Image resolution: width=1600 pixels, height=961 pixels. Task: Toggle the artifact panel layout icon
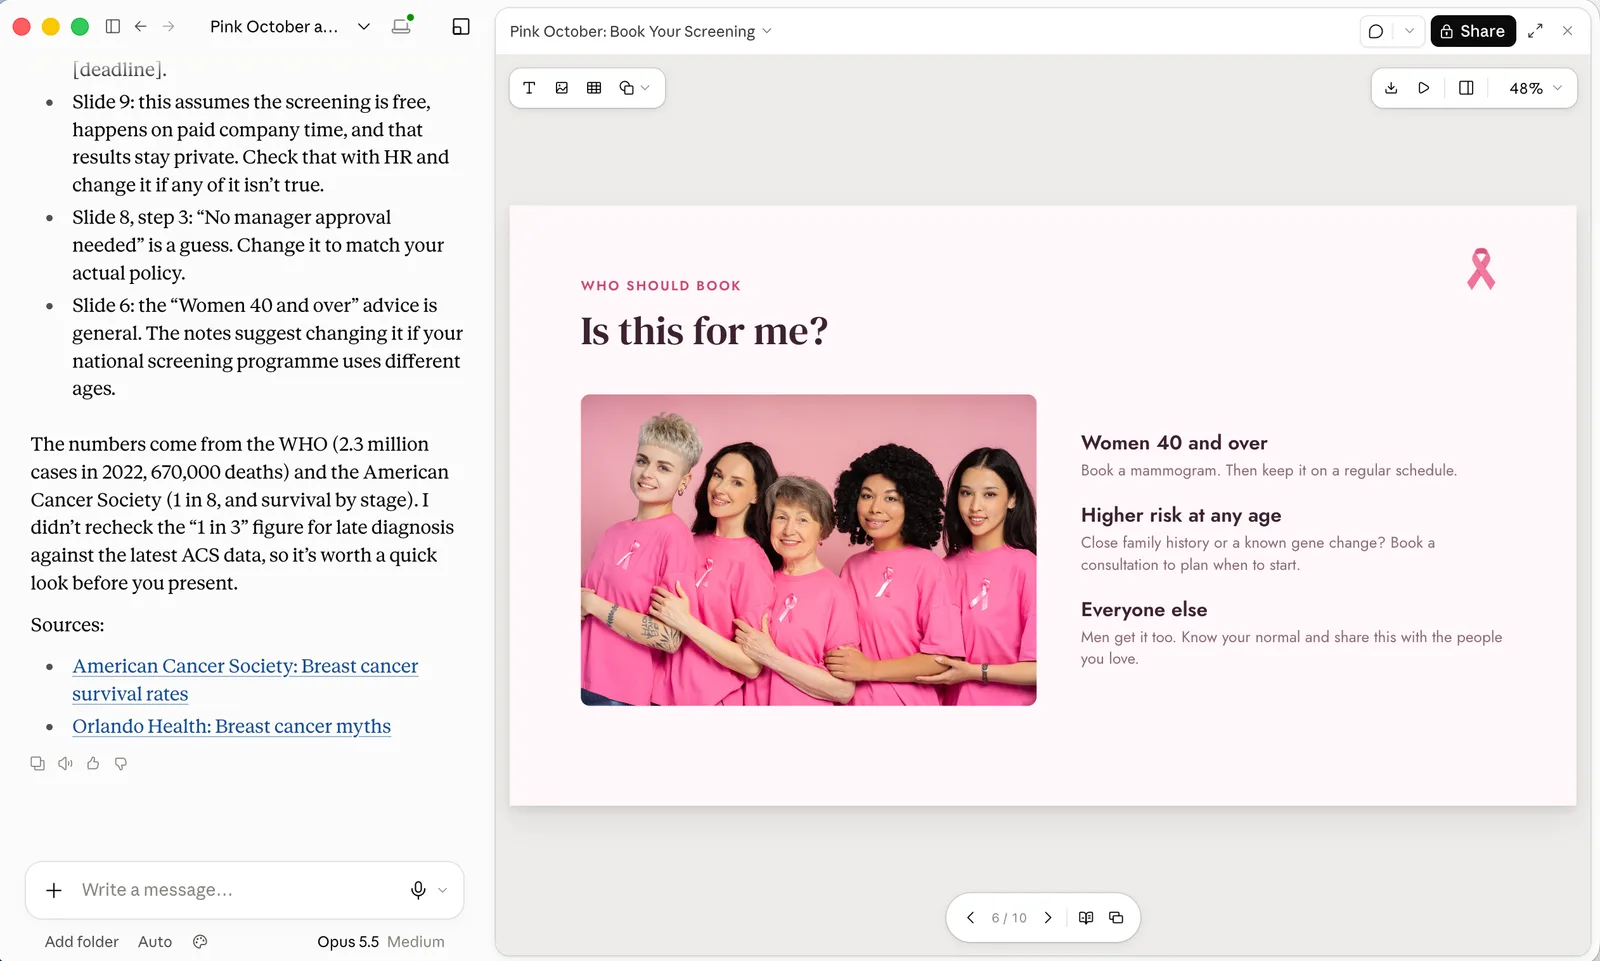point(461,27)
